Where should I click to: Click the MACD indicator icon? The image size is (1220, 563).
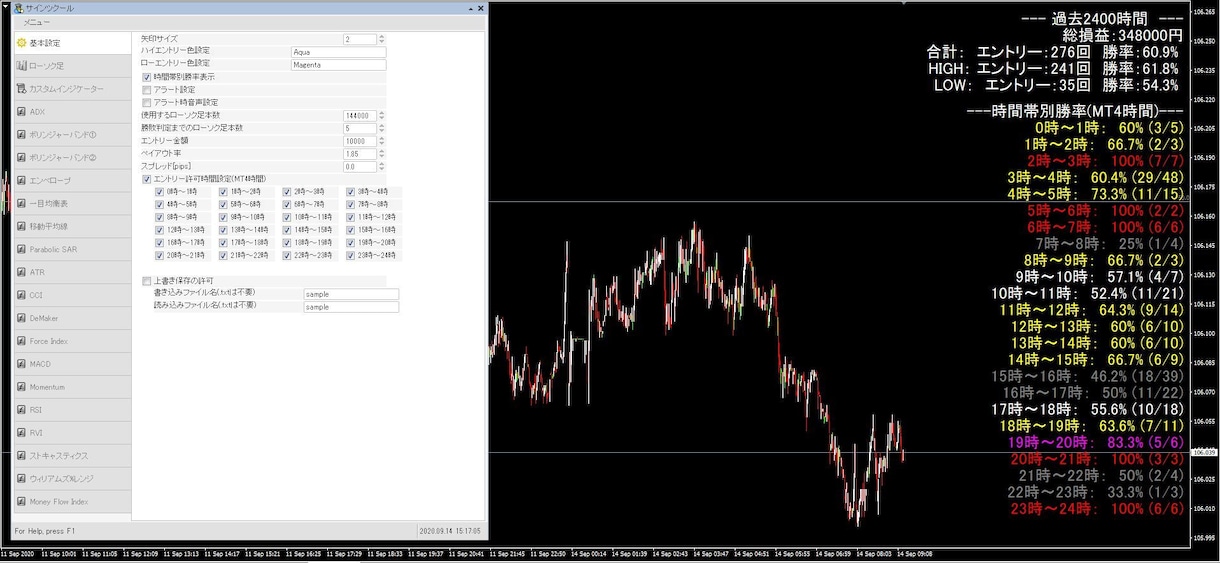pos(21,364)
